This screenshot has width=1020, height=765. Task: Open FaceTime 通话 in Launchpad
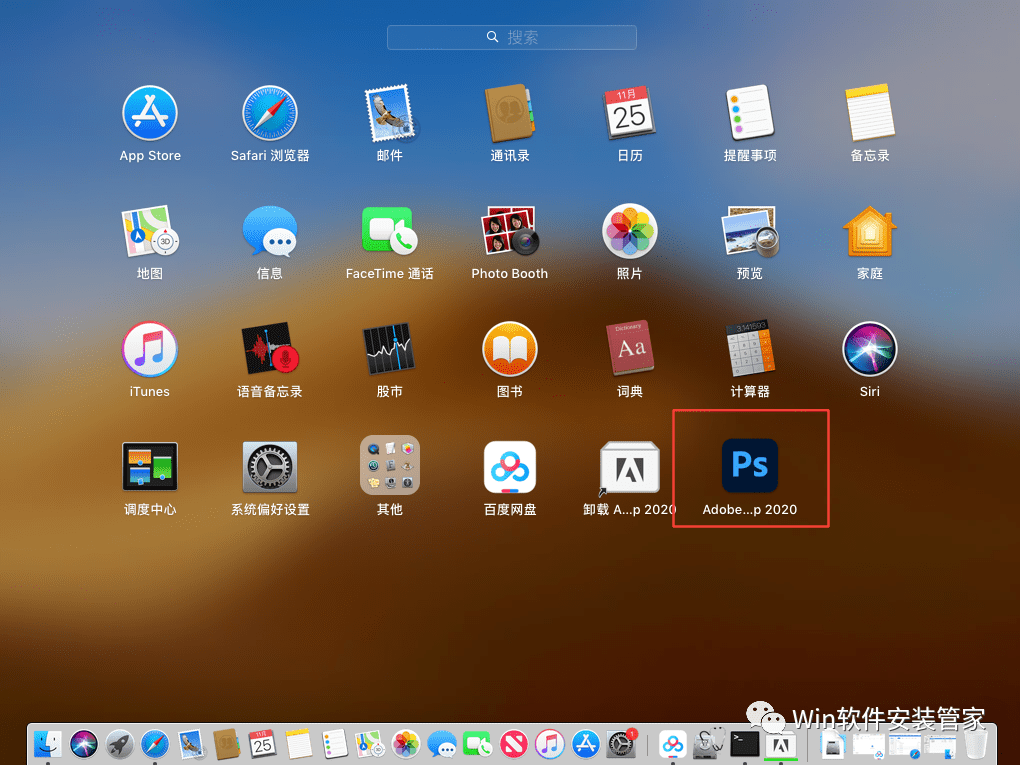pyautogui.click(x=390, y=232)
